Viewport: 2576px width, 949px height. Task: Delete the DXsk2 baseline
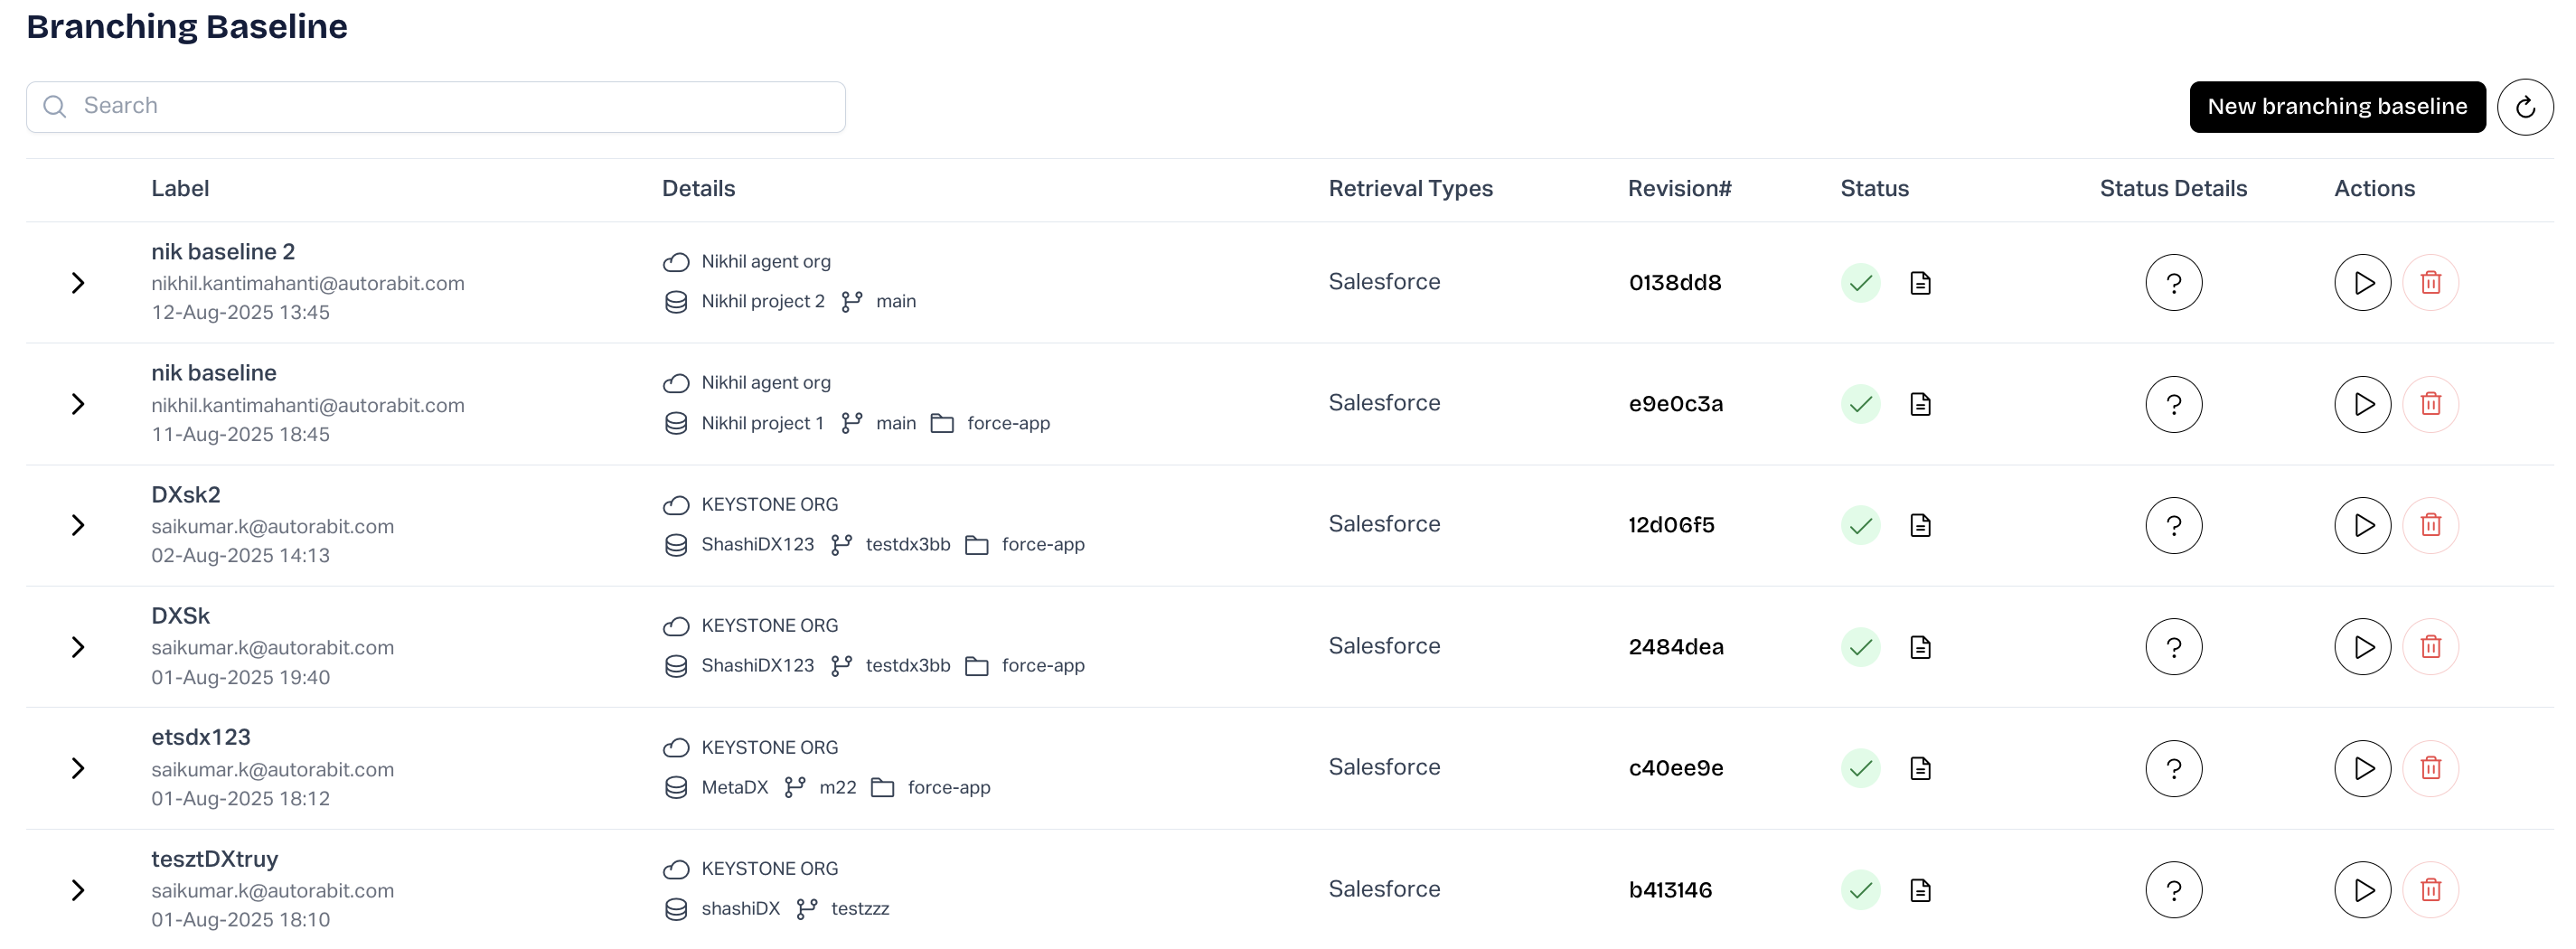pyautogui.click(x=2430, y=525)
